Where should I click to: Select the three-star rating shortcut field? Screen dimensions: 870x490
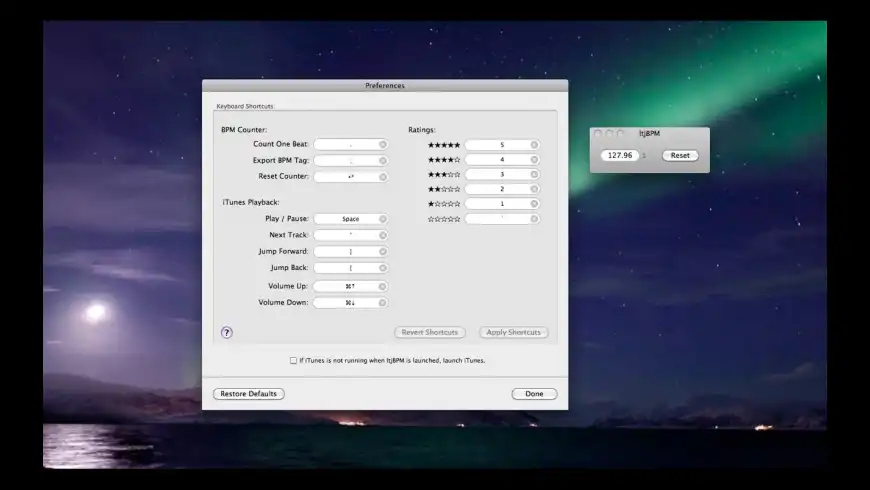coord(497,175)
